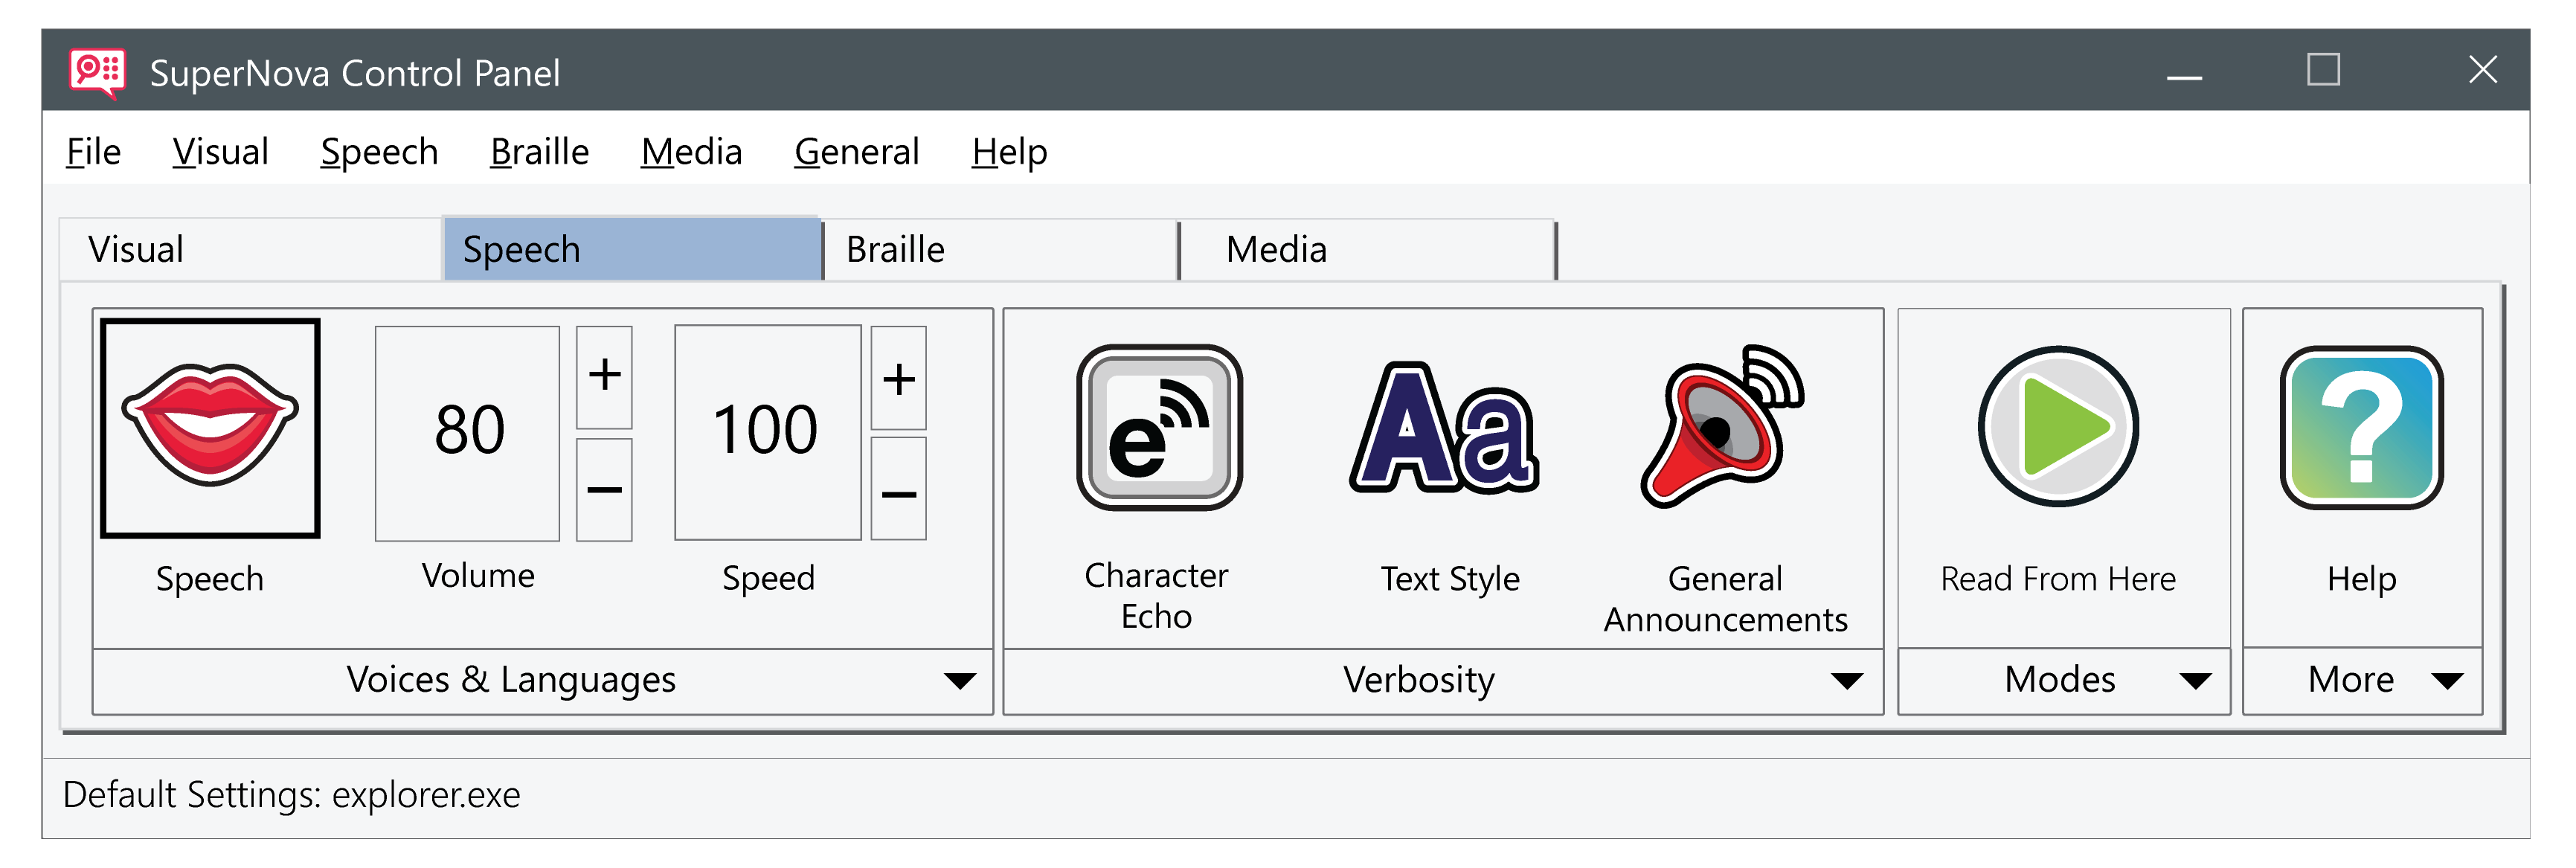
Task: Expand the Voices & Languages dropdown
Action: (543, 681)
